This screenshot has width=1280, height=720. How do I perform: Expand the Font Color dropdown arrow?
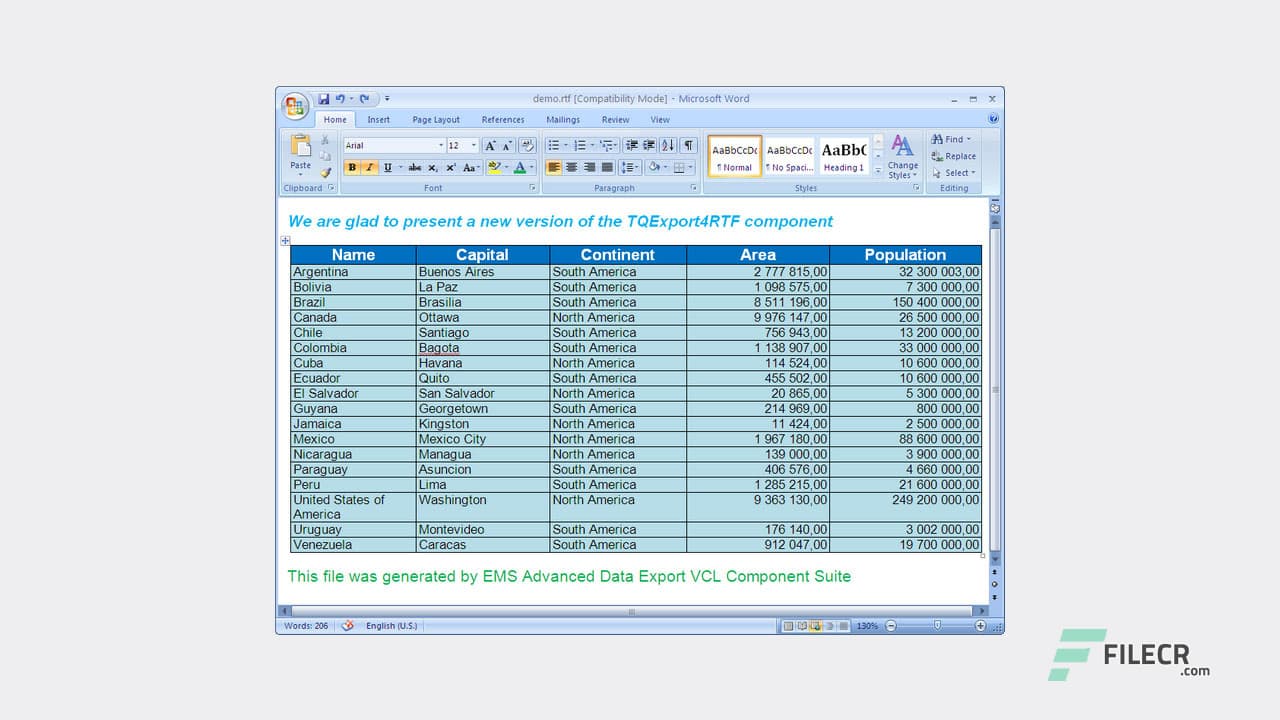click(531, 167)
